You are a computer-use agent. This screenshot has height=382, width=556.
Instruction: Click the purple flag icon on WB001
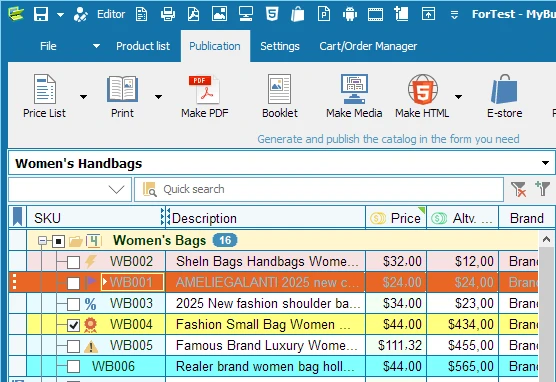point(90,282)
